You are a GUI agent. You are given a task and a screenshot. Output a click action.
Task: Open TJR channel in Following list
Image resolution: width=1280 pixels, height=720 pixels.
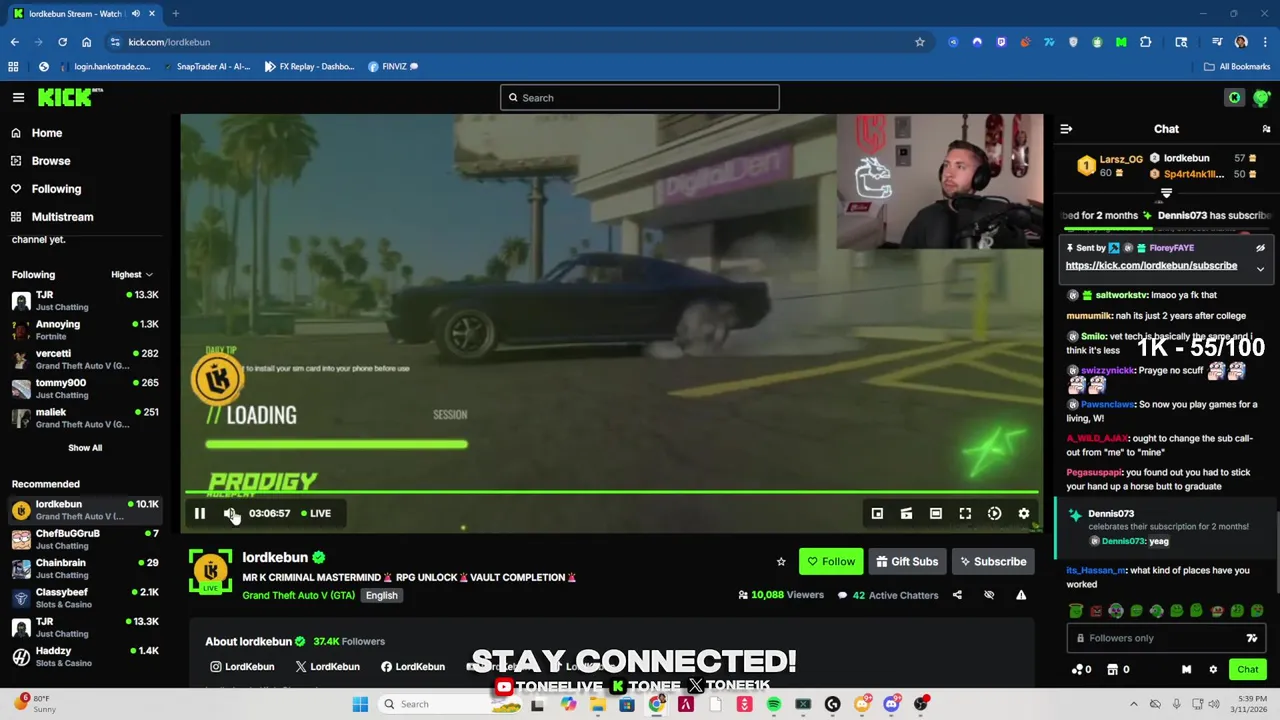pos(84,301)
